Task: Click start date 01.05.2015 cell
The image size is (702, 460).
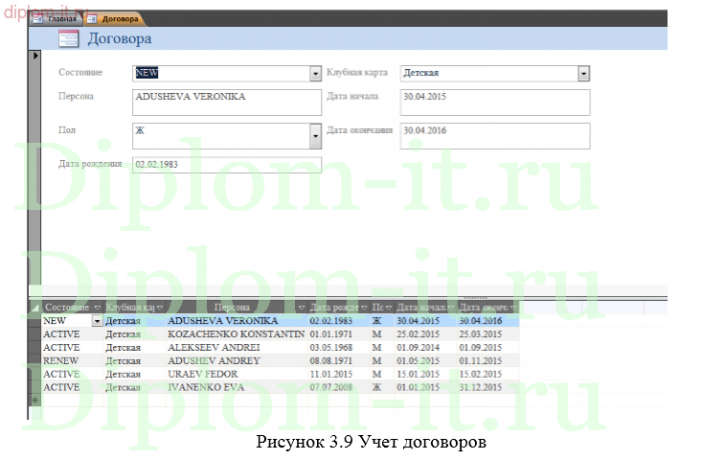Action: (x=425, y=361)
